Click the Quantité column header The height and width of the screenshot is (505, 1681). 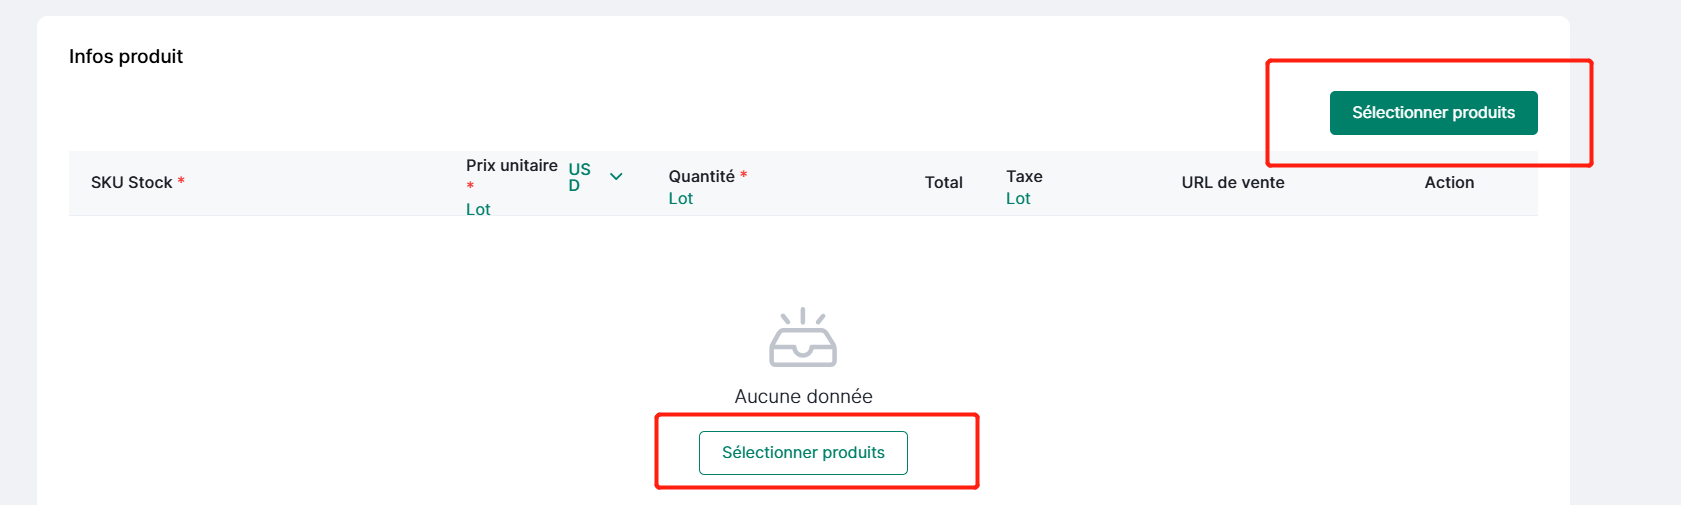702,176
